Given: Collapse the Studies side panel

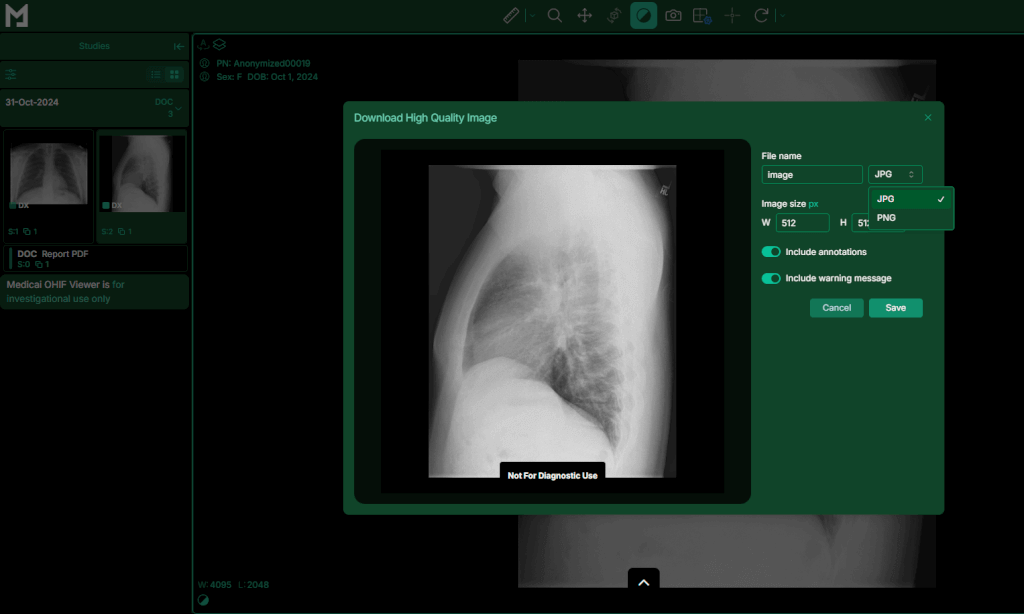Looking at the screenshot, I should pyautogui.click(x=178, y=46).
